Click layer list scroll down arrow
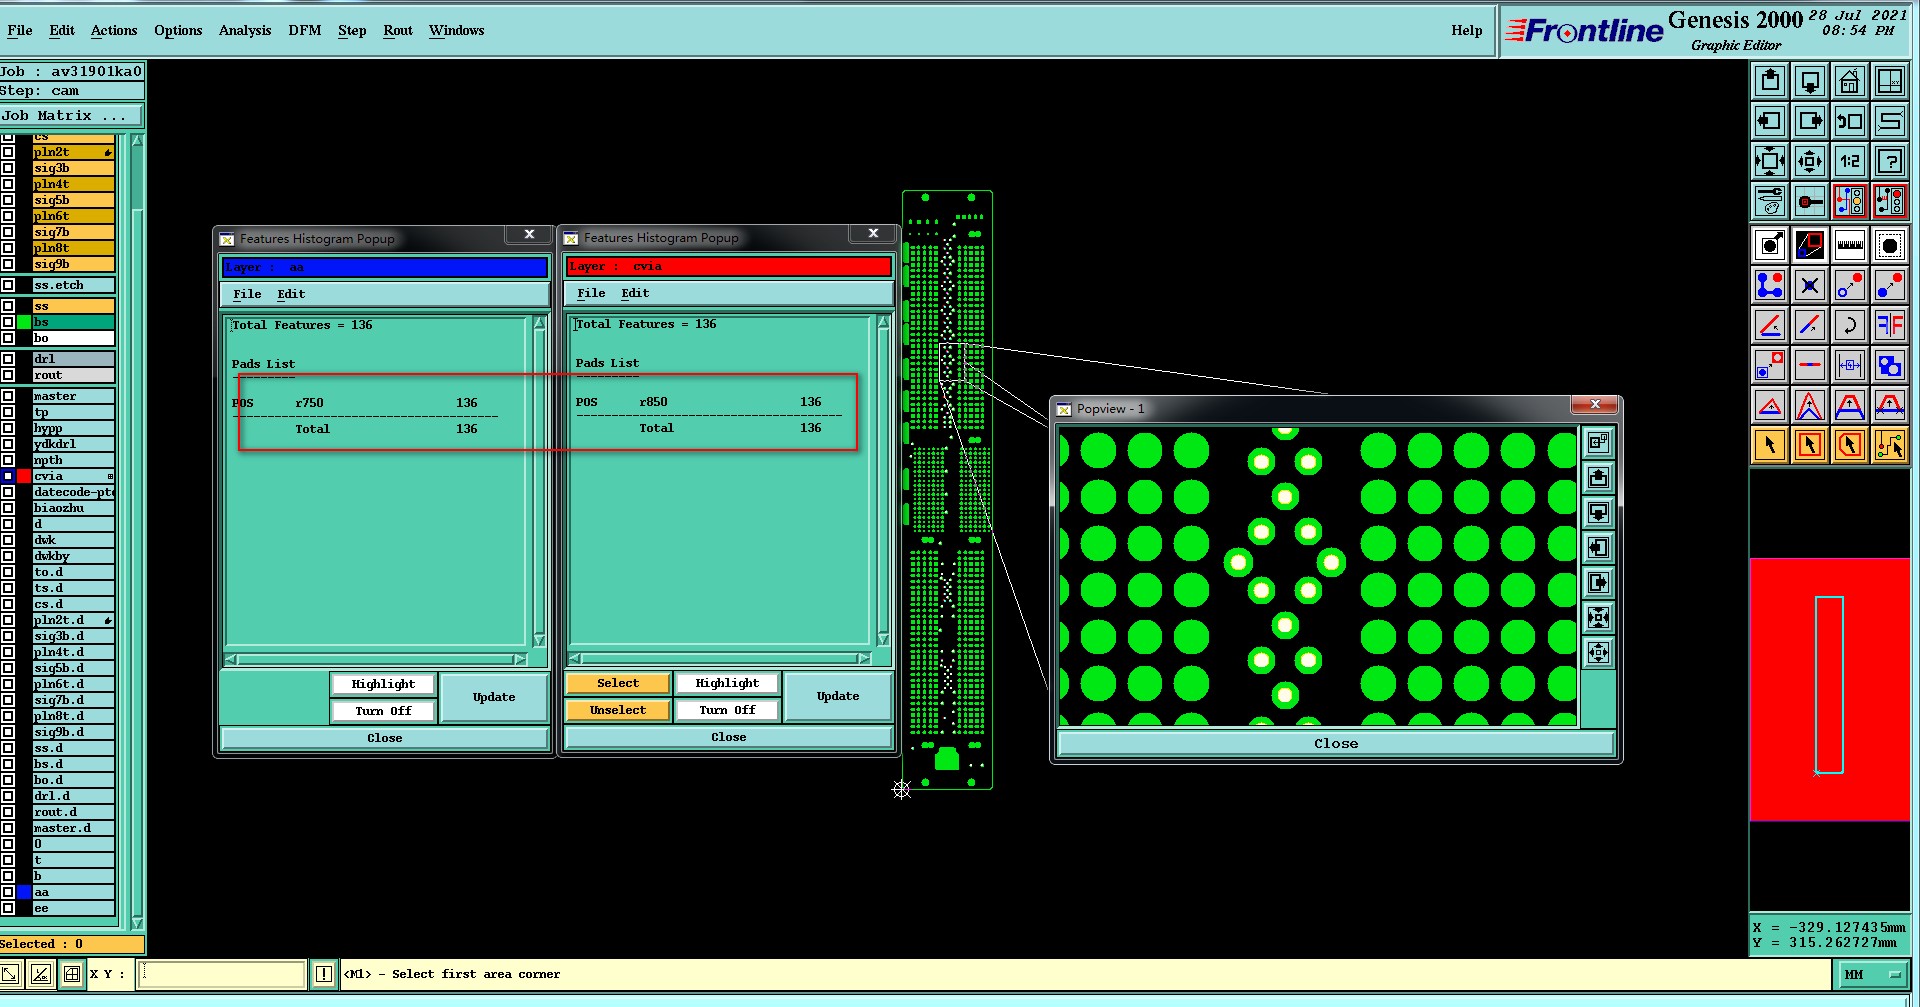Image resolution: width=1920 pixels, height=1007 pixels. click(x=137, y=923)
